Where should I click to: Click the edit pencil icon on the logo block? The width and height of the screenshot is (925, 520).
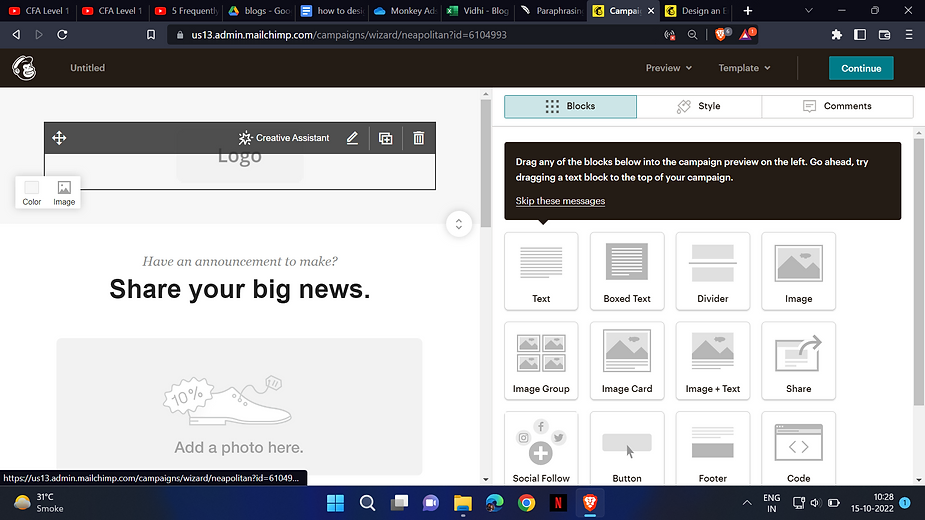click(x=352, y=138)
